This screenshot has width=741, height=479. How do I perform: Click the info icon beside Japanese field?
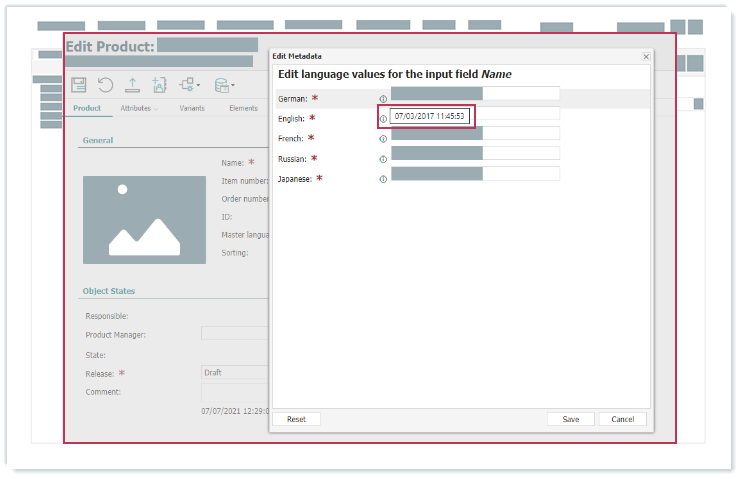pos(383,179)
